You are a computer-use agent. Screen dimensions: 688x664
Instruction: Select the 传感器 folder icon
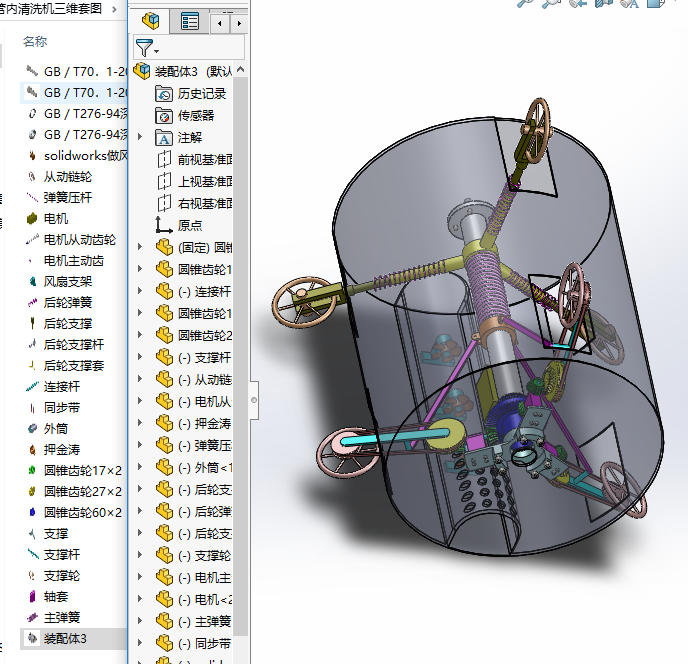[x=164, y=116]
